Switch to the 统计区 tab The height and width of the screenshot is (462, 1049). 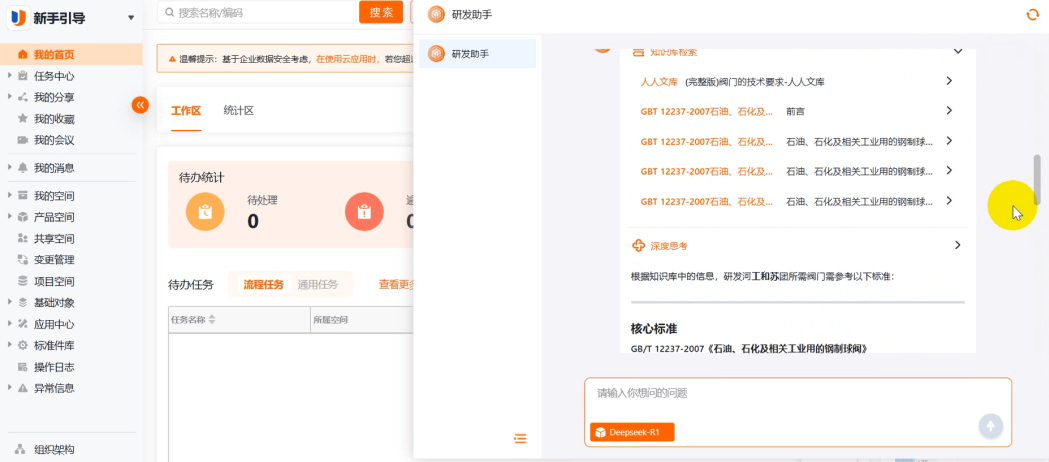pyautogui.click(x=239, y=111)
